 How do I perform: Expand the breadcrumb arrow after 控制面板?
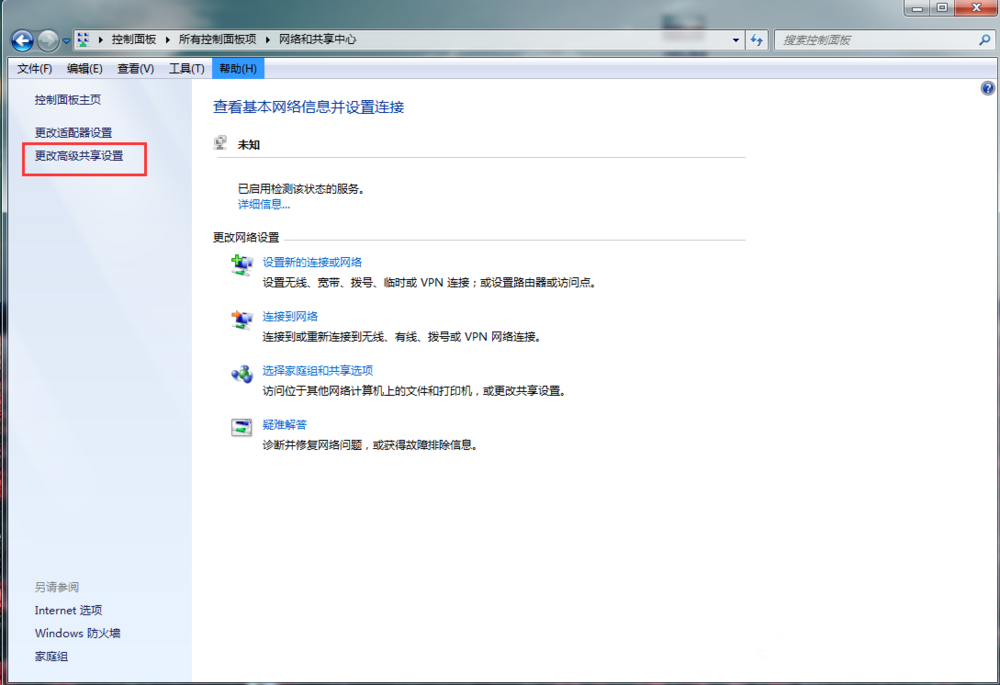170,40
